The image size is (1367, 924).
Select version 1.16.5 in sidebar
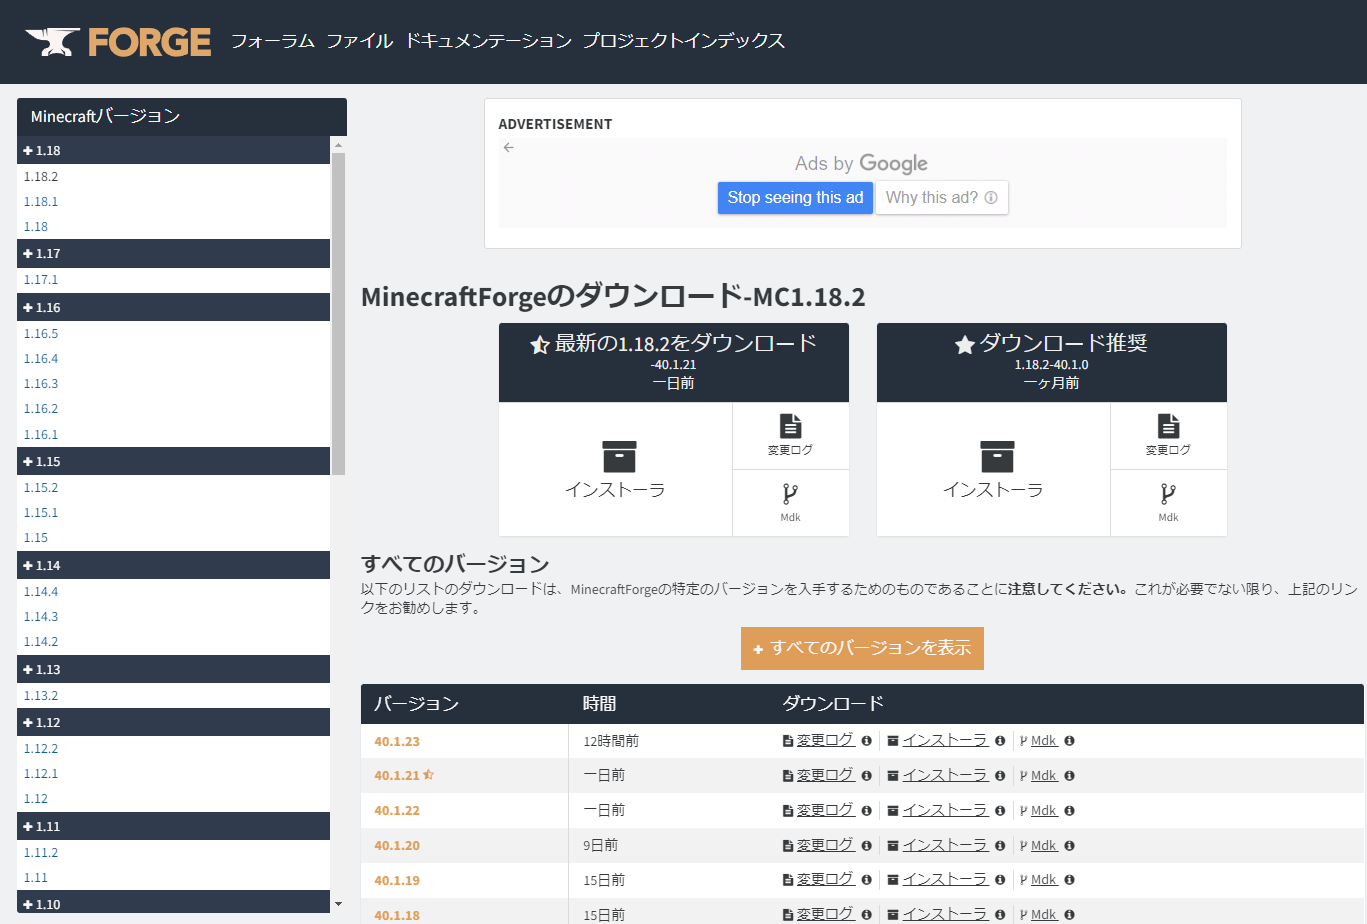click(x=41, y=334)
